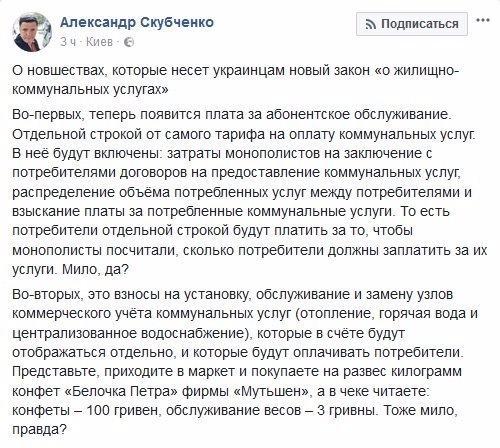
Task: Click the words «централизованное водоснабжение»
Action: 131,333
